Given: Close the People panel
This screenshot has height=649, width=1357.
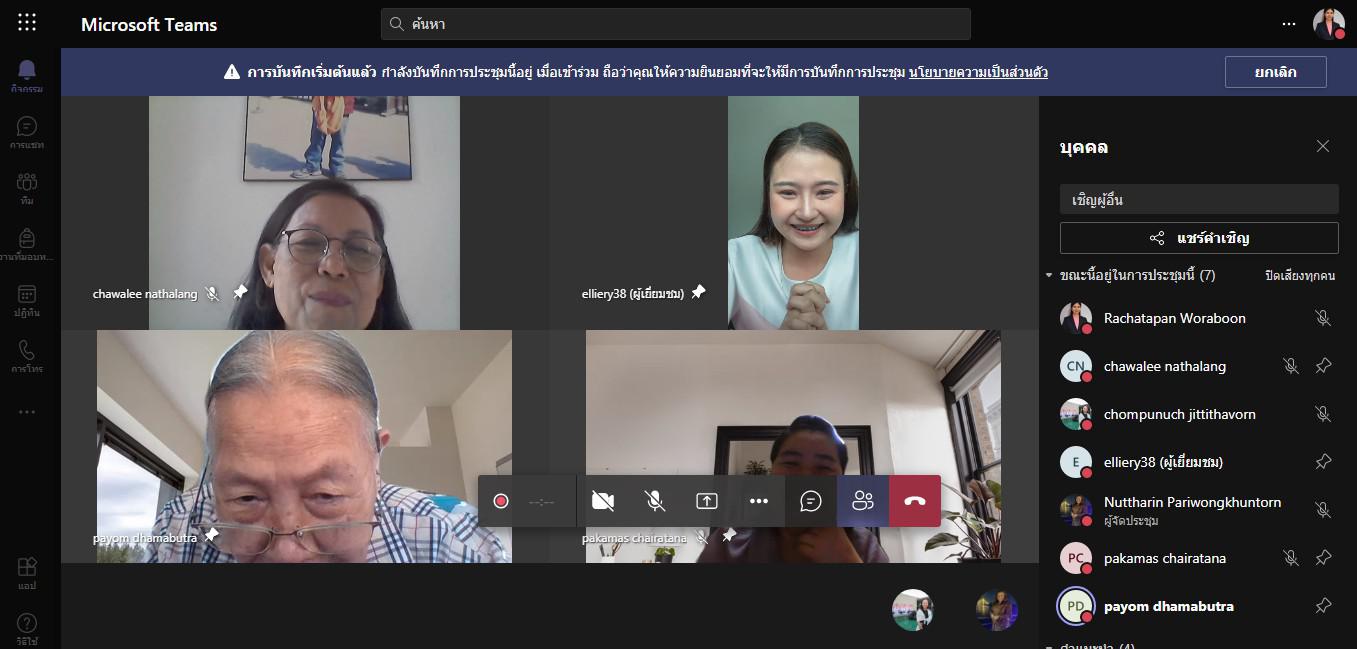Looking at the screenshot, I should [x=1323, y=146].
